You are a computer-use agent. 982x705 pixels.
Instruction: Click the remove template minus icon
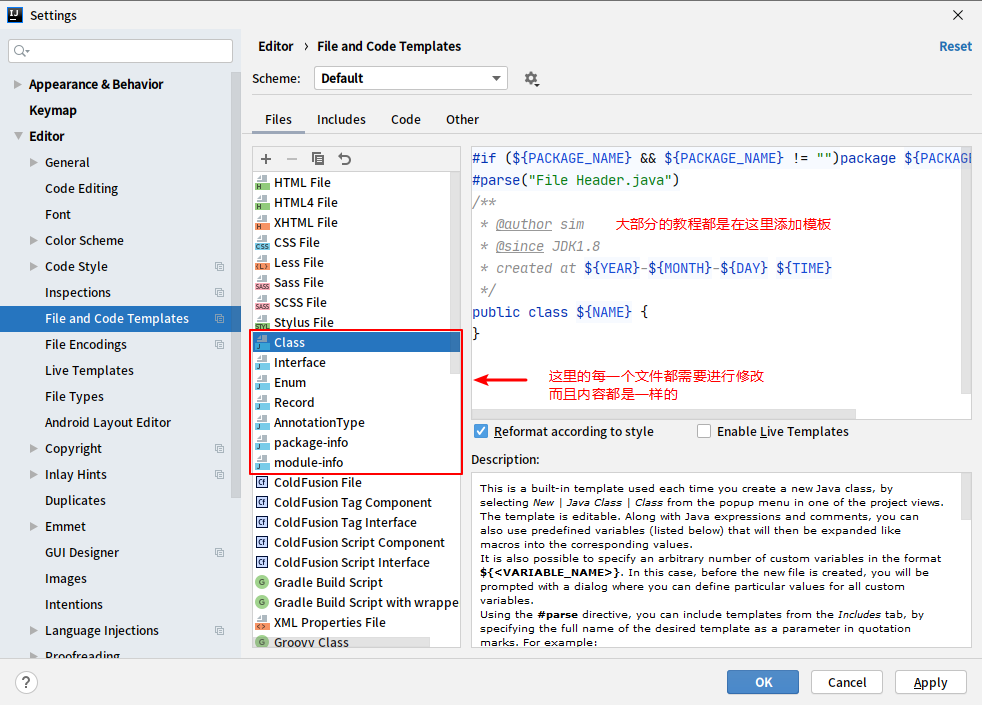pyautogui.click(x=292, y=159)
